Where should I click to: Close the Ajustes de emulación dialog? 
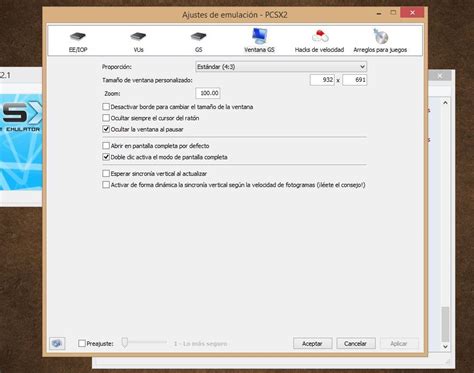(x=412, y=13)
